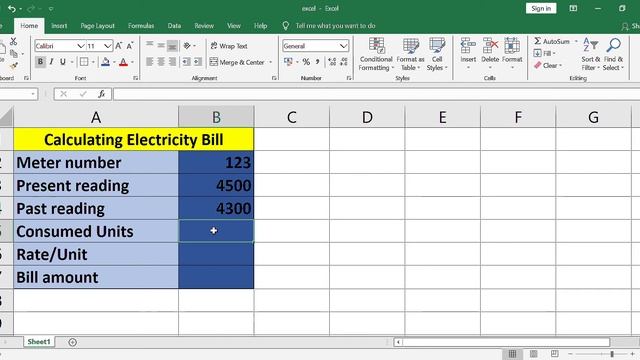Toggle Bold formatting
640x360 pixels.
click(40, 62)
